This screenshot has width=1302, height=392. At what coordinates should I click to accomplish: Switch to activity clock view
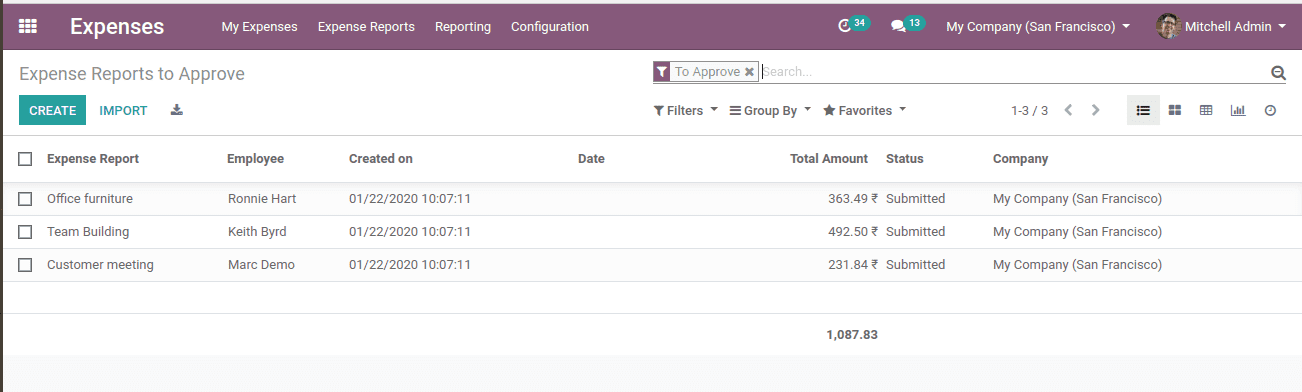tap(1270, 110)
